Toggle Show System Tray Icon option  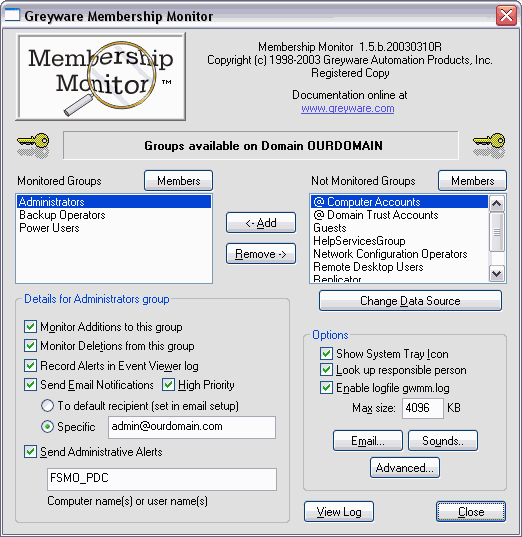[326, 353]
